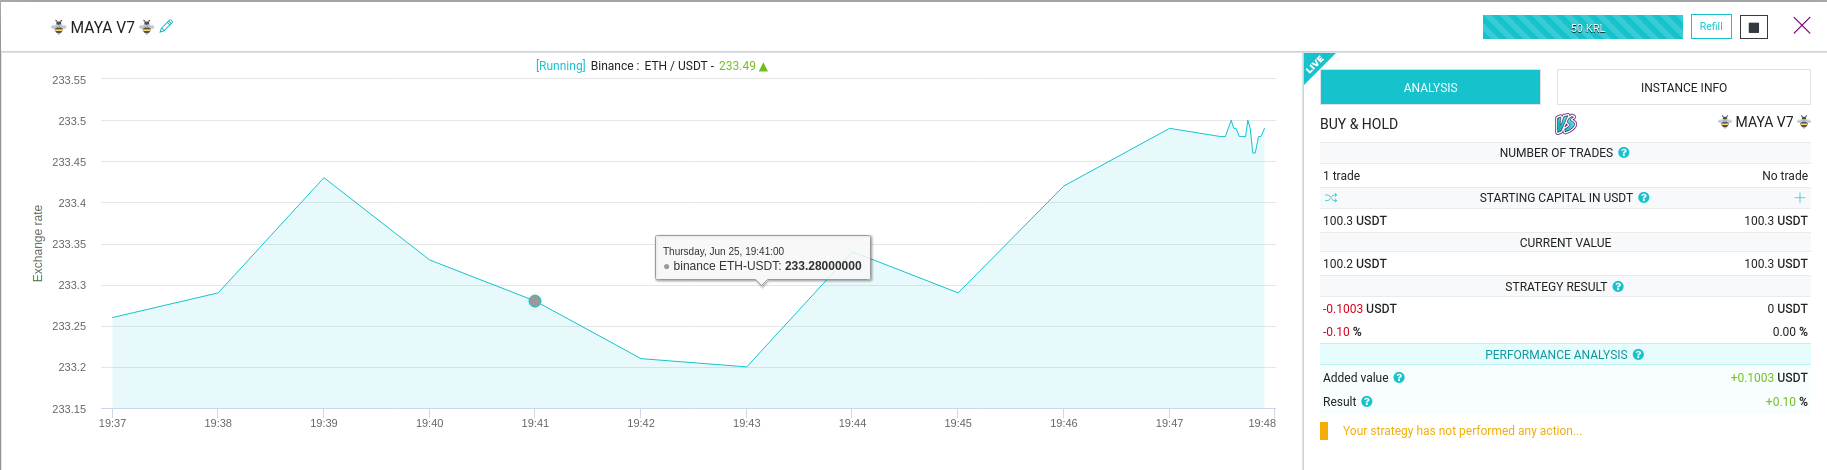Viewport: 1827px width, 470px height.
Task: Click the Performance Analysis section header
Action: pos(1555,355)
